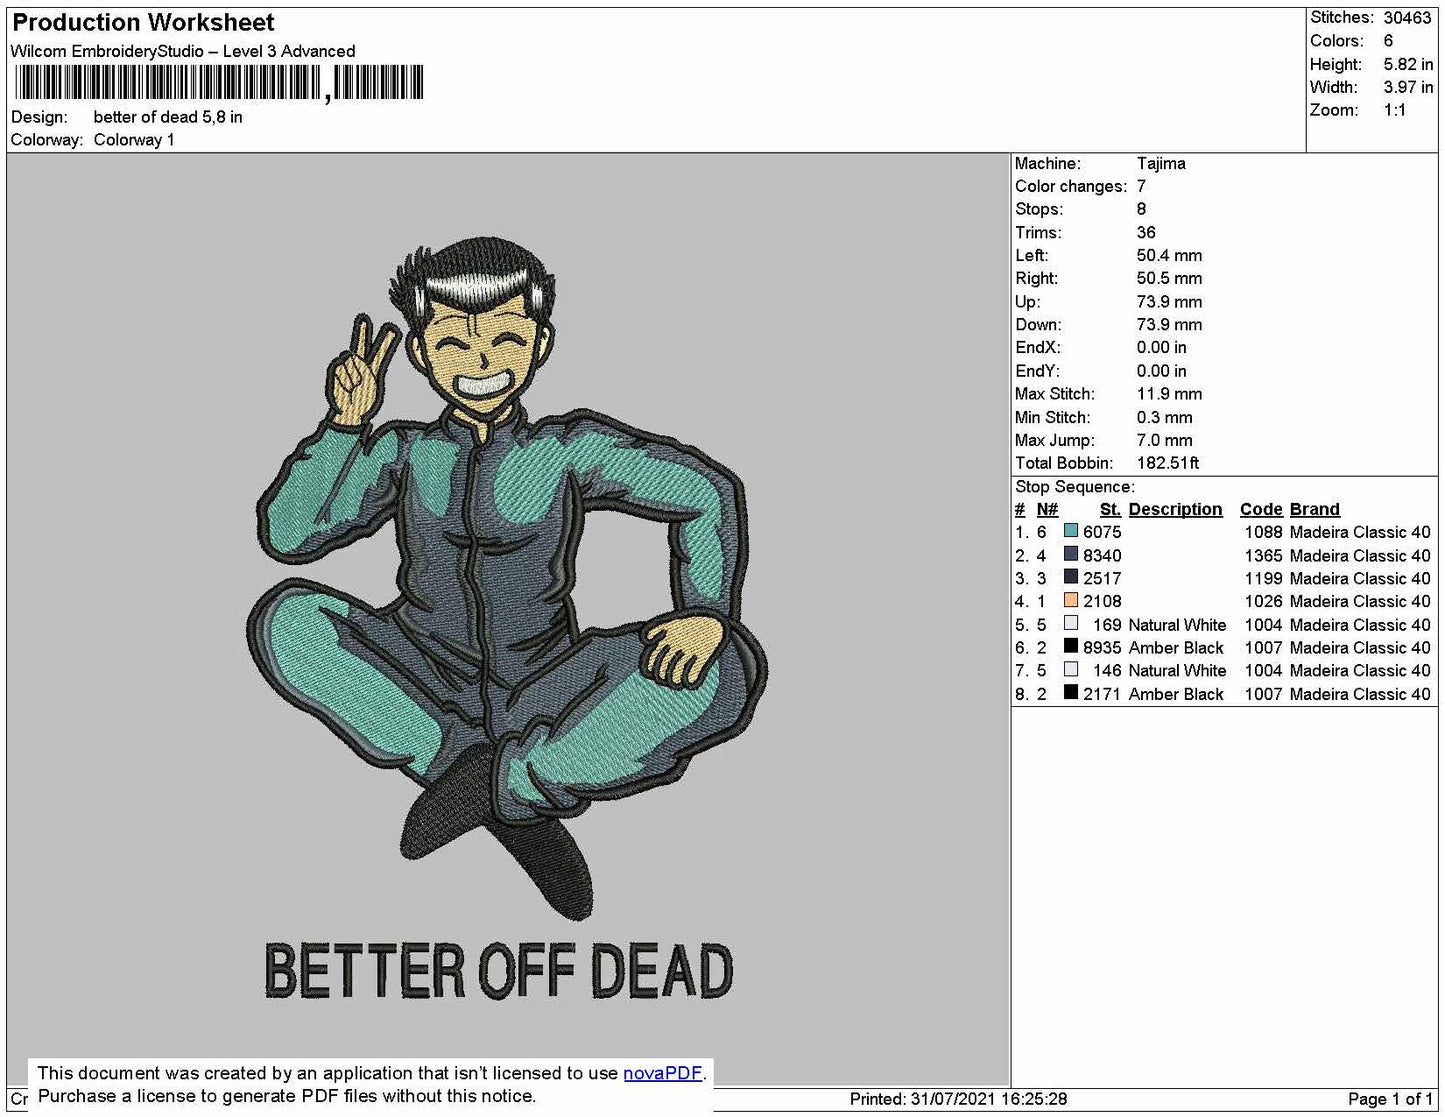Click the Width value 3.97 in
Screen dimensions: 1445x1117
point(1408,87)
